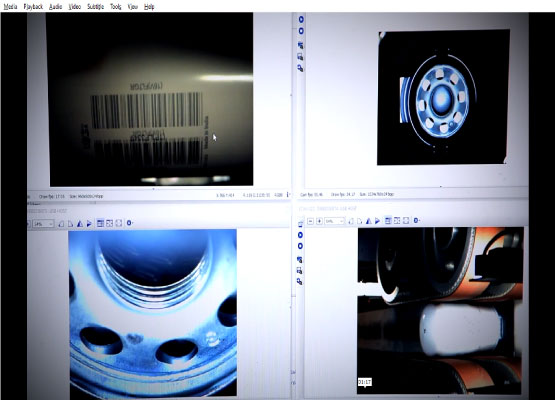Click the barcode camera image
555x400 pixels.
(150, 99)
